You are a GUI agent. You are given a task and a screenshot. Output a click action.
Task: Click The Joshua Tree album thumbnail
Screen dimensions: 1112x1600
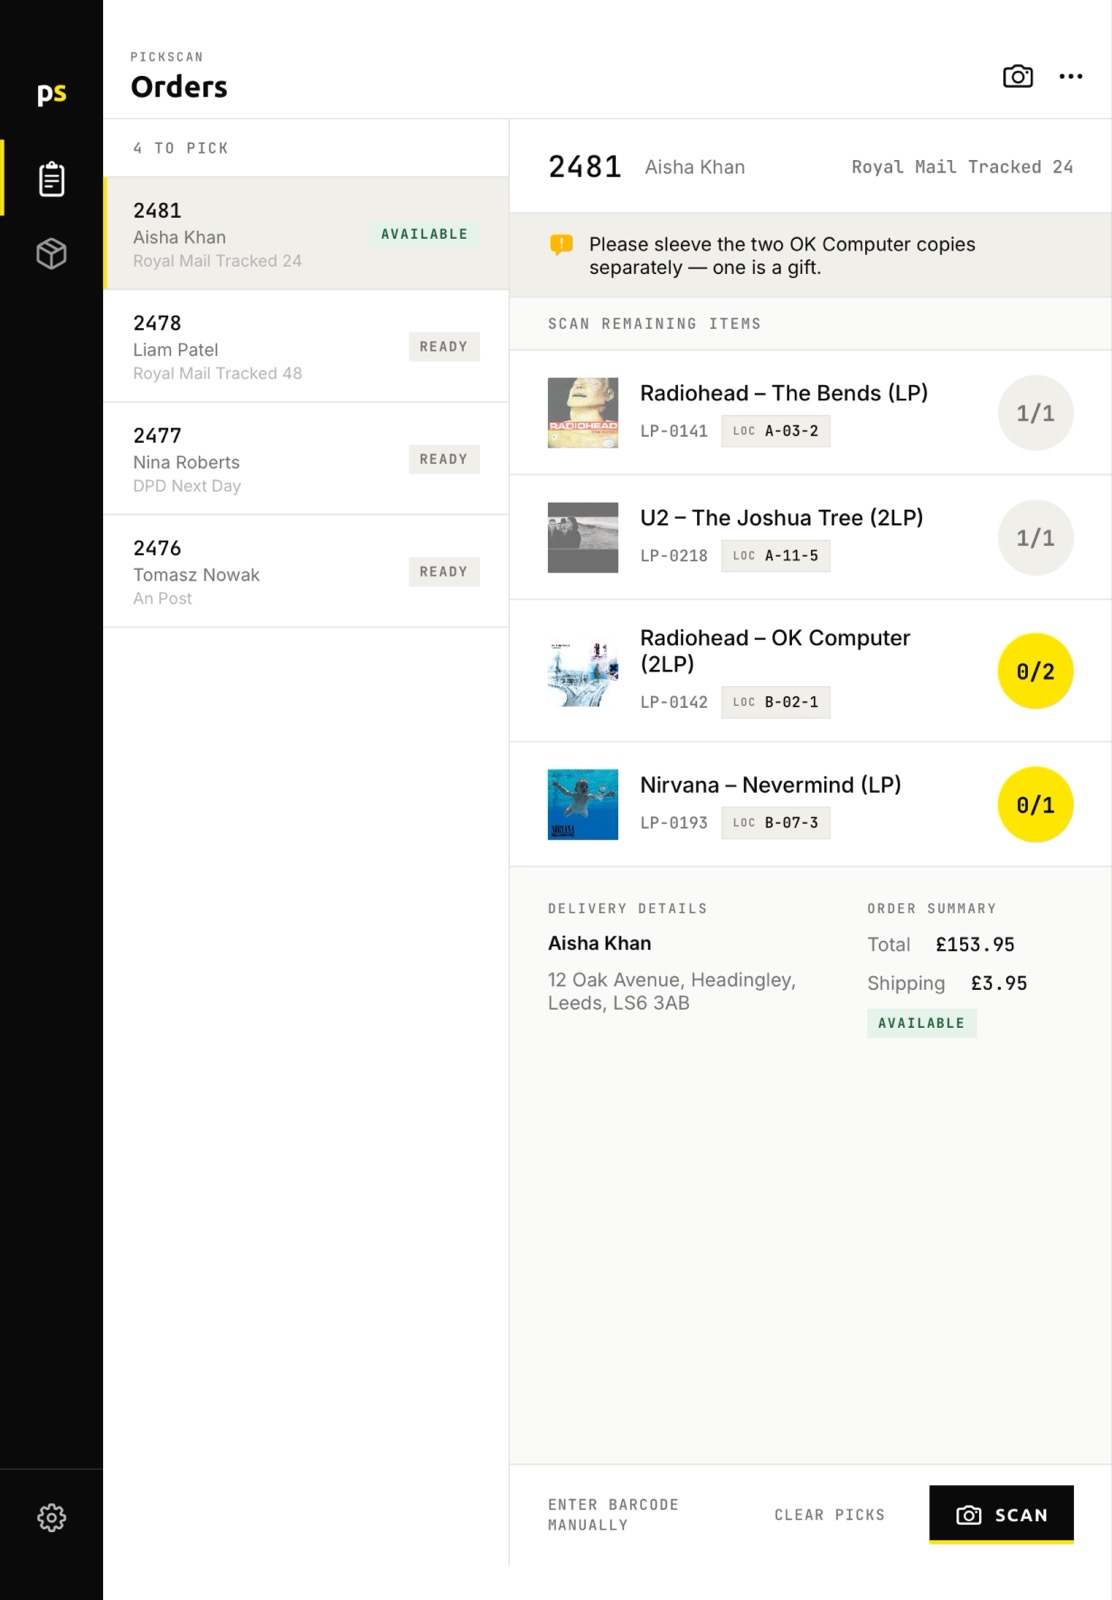(583, 537)
